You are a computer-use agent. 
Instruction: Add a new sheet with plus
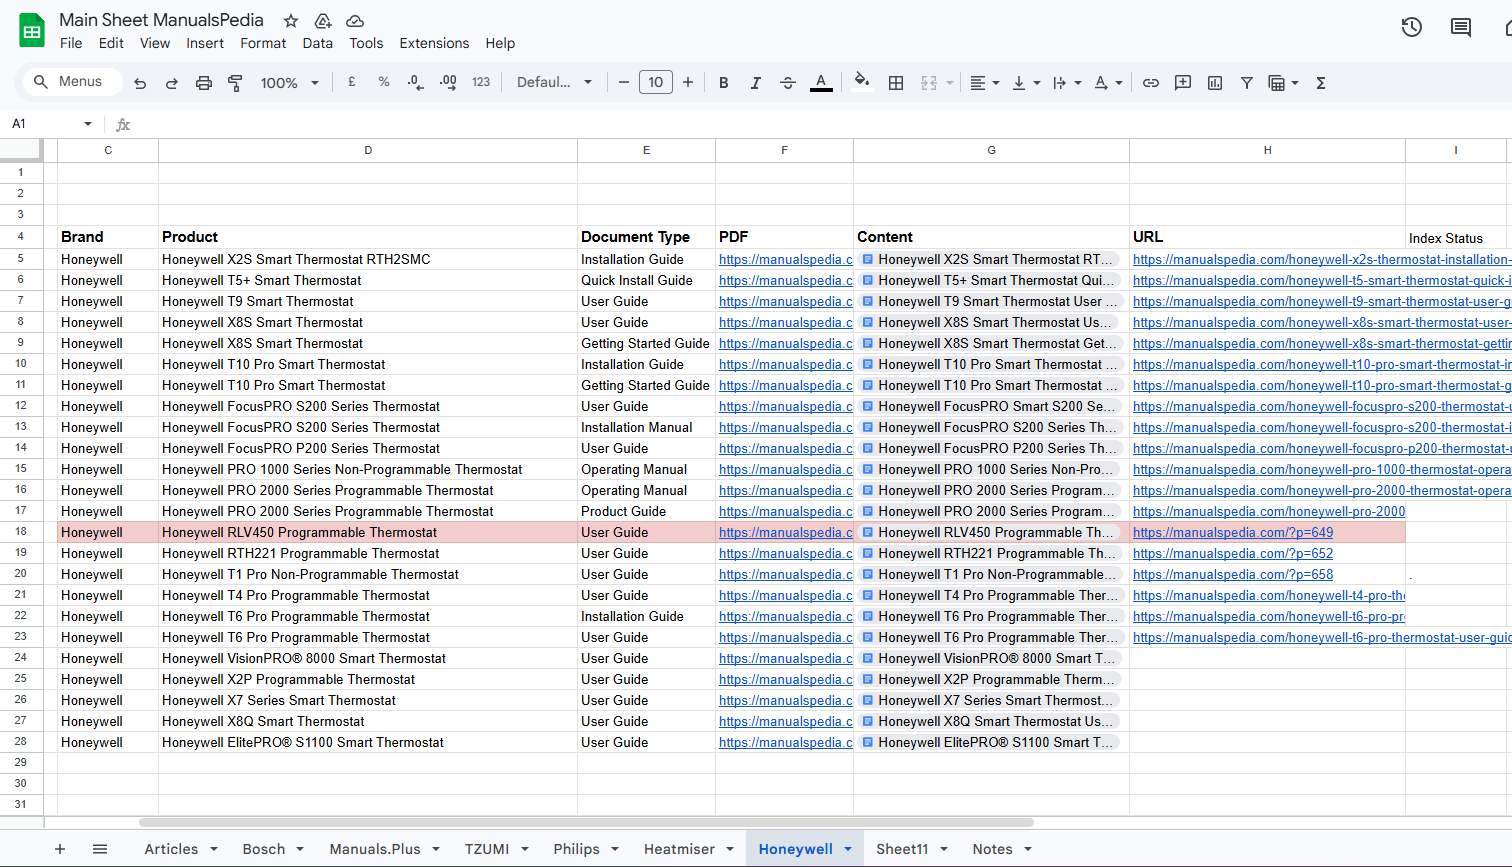(x=60, y=849)
